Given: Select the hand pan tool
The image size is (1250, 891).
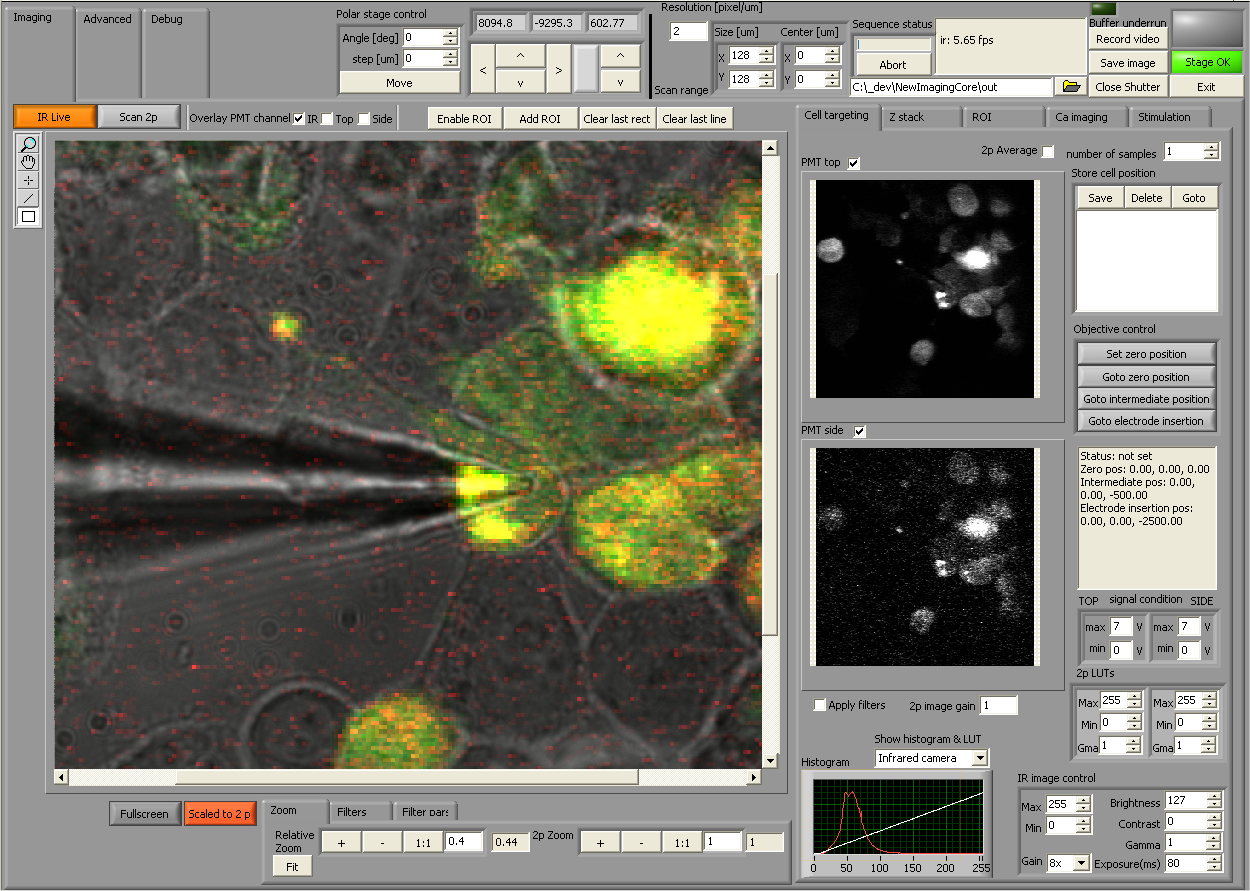Looking at the screenshot, I should pyautogui.click(x=28, y=163).
